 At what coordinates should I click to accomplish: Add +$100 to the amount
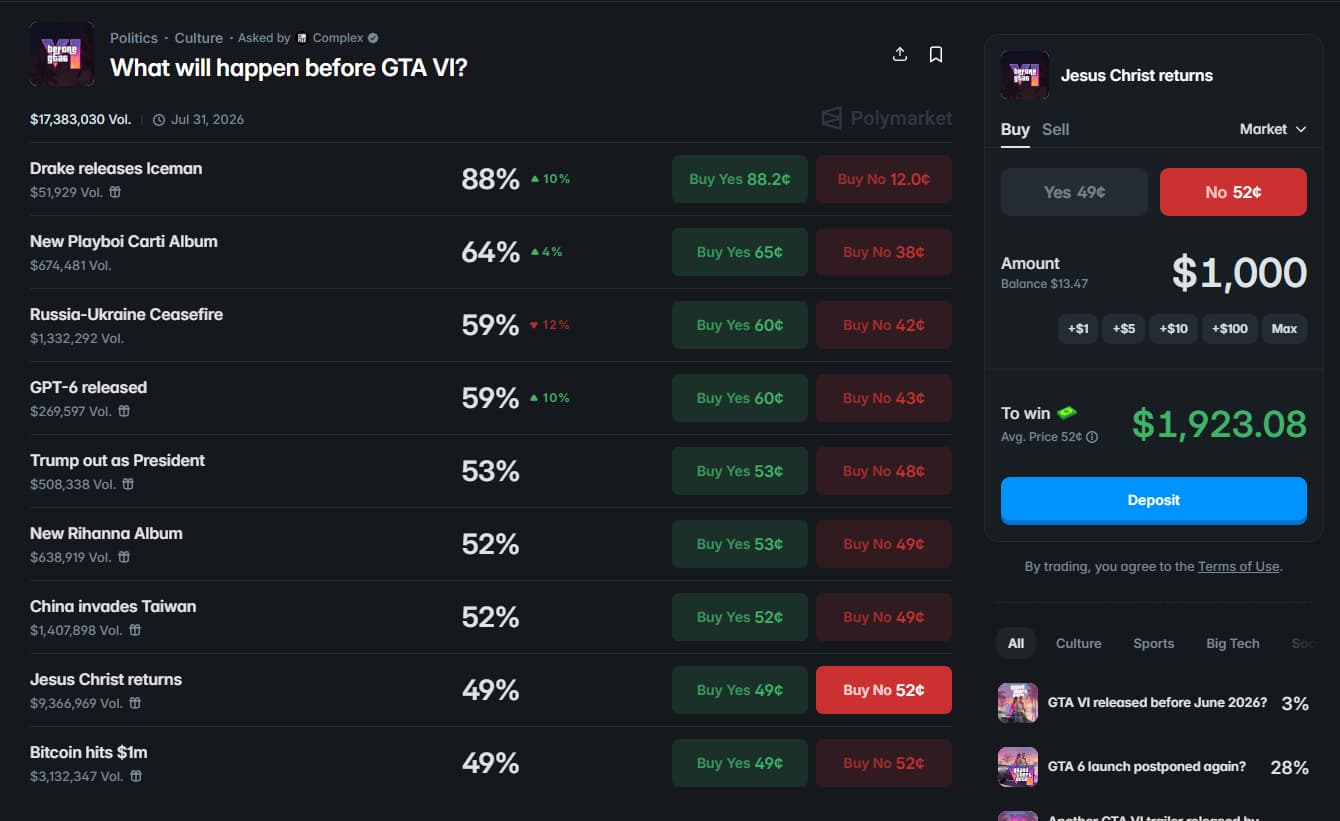(1229, 328)
